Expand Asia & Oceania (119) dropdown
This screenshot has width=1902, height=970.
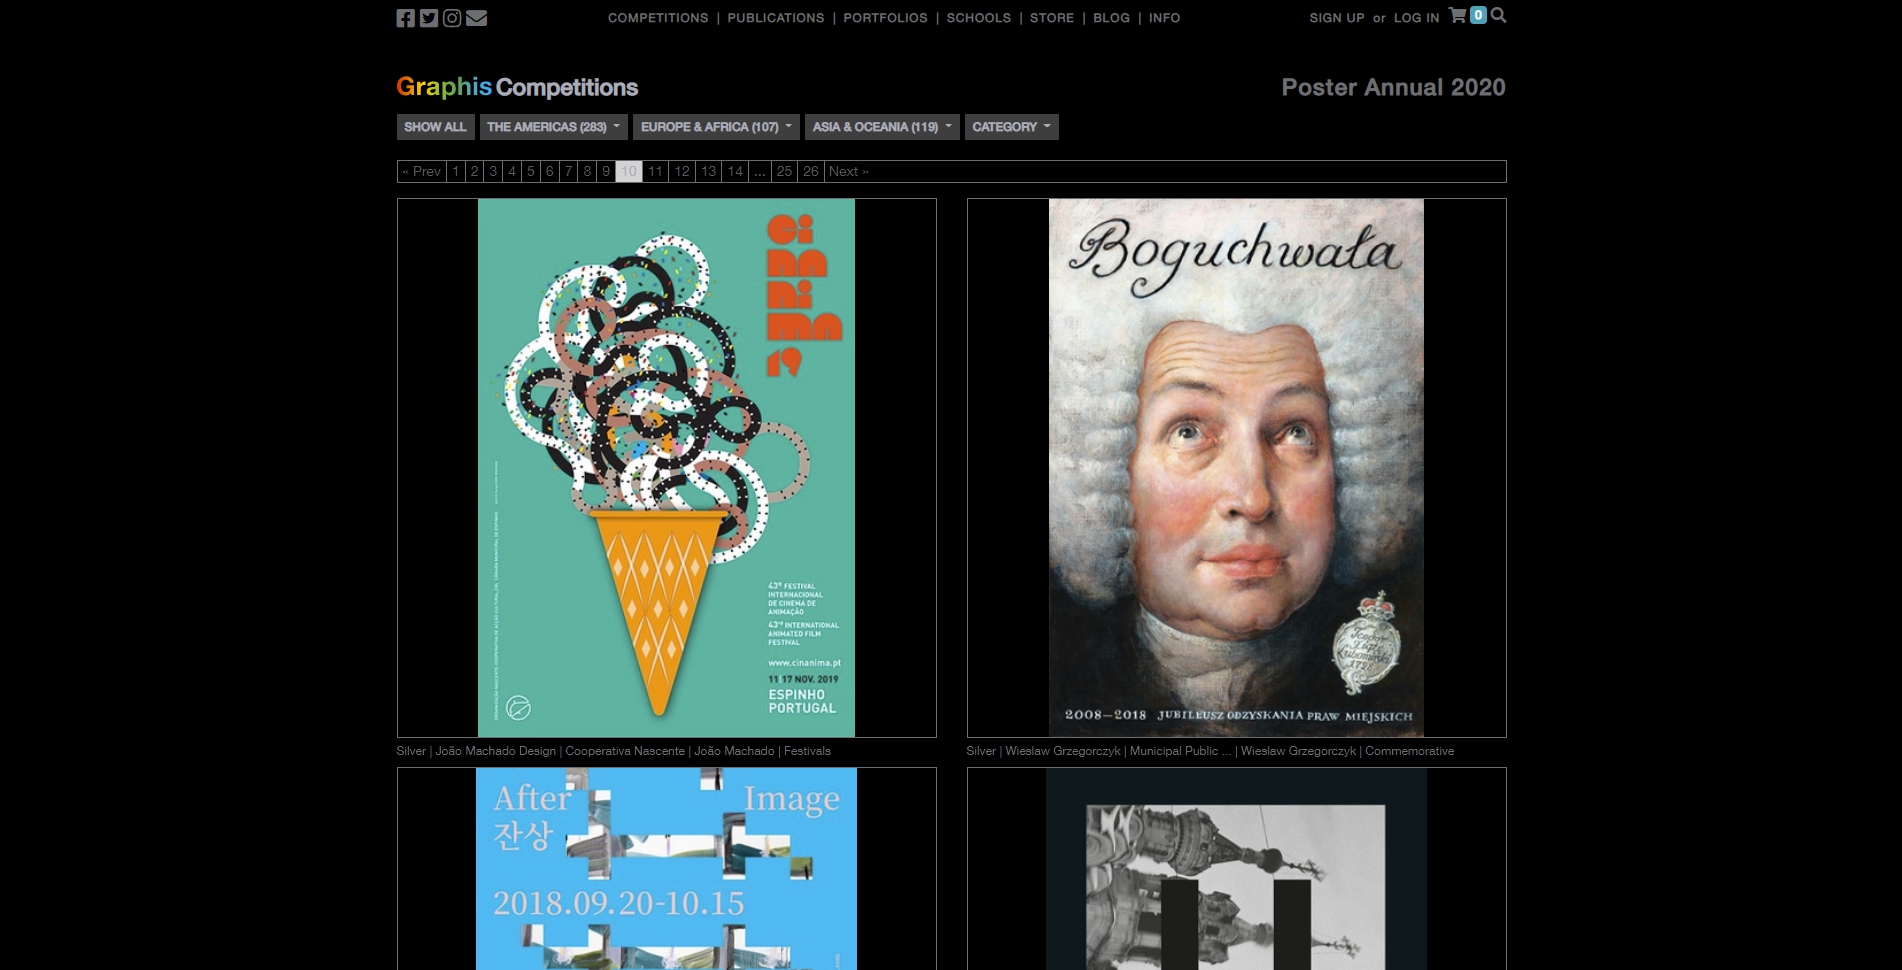(881, 127)
